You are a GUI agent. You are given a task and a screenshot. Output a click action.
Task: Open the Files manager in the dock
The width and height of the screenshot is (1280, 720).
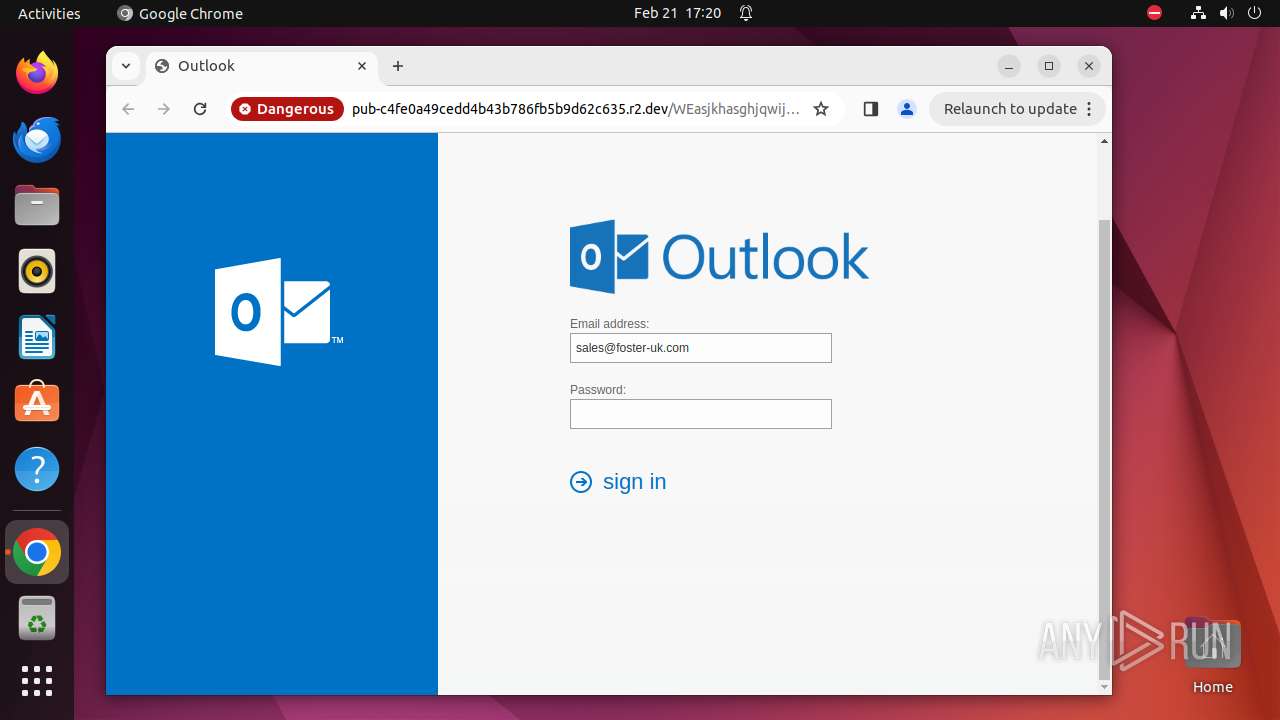pyautogui.click(x=37, y=205)
